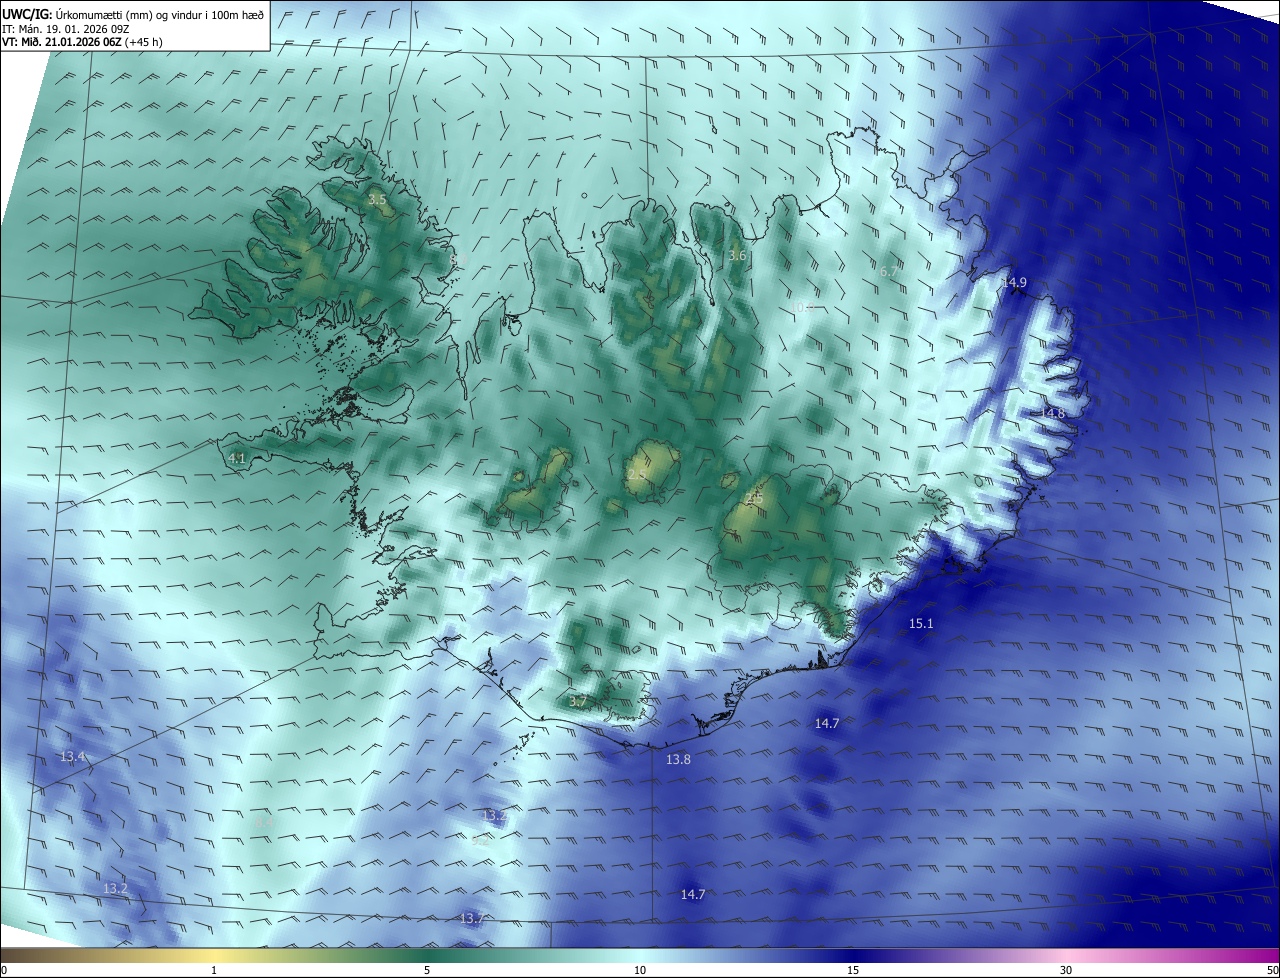
Task: Click the 3.7 value label on the south glacier
Action: pyautogui.click(x=577, y=702)
